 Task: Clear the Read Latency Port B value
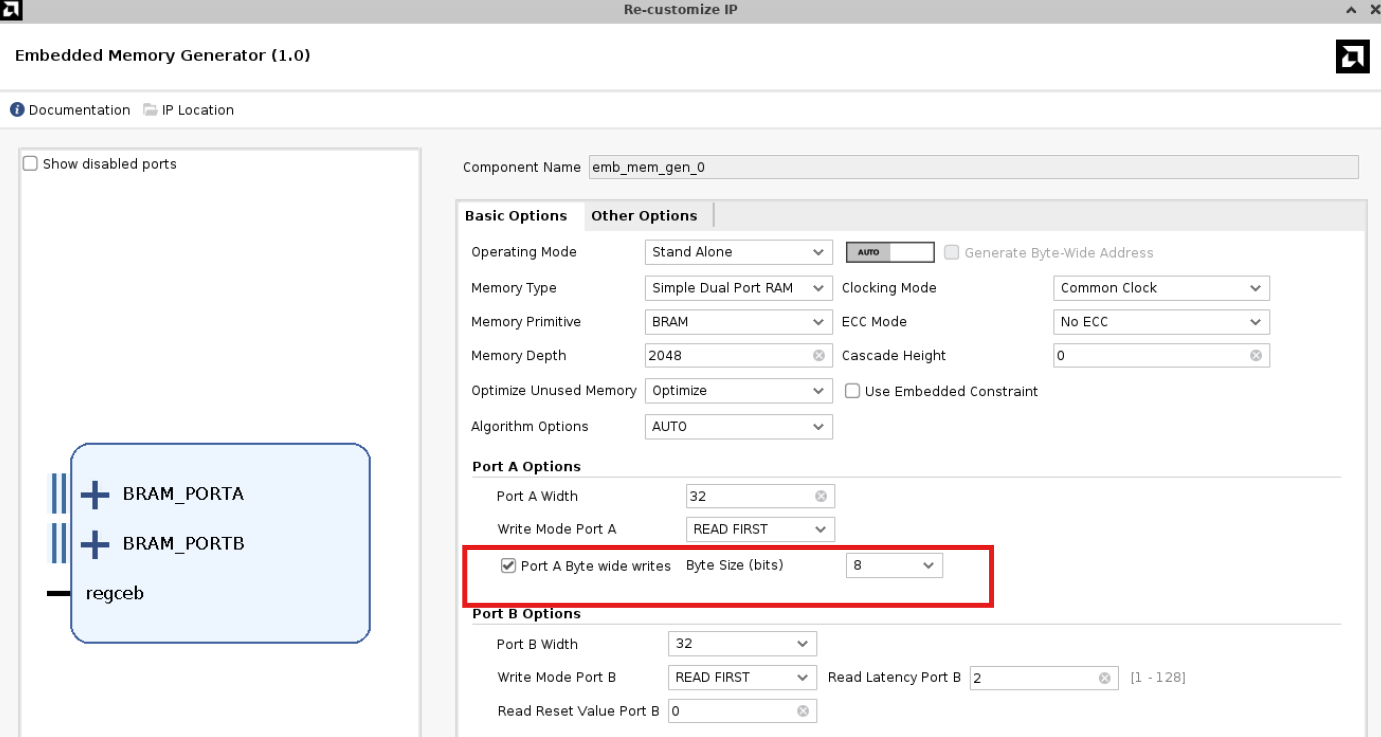pos(1105,677)
